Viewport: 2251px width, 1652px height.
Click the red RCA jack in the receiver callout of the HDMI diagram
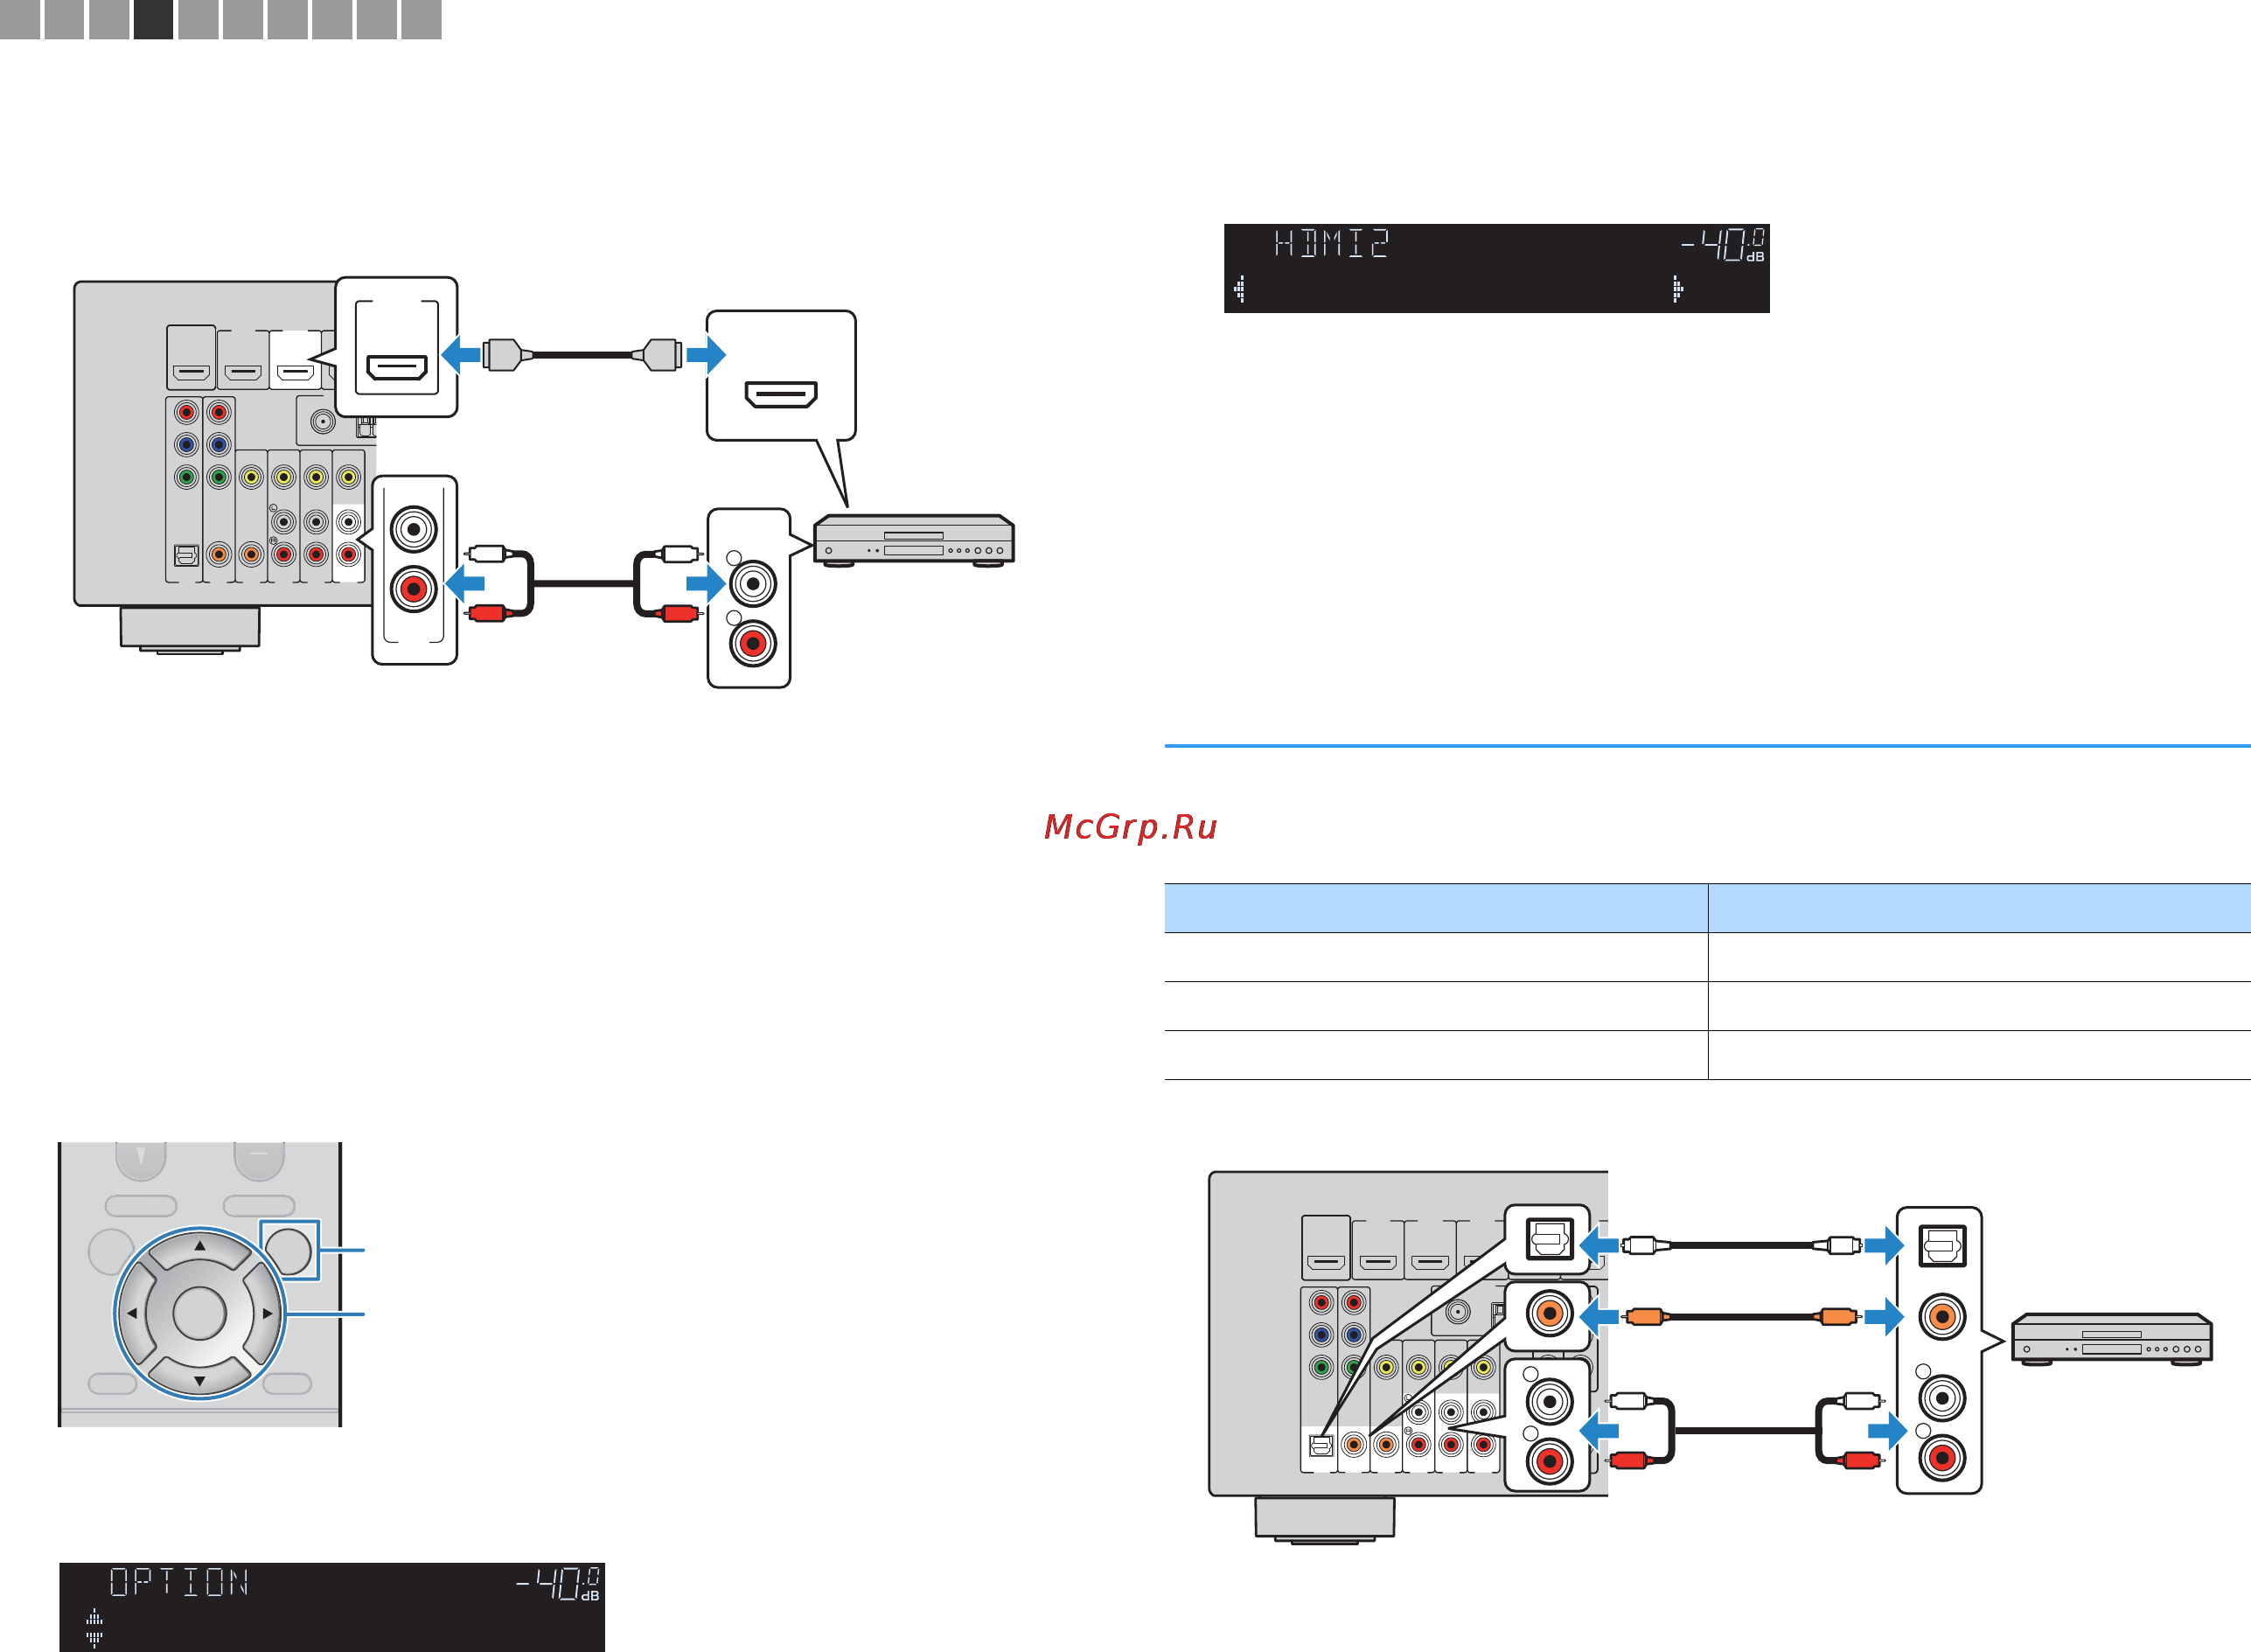[414, 589]
